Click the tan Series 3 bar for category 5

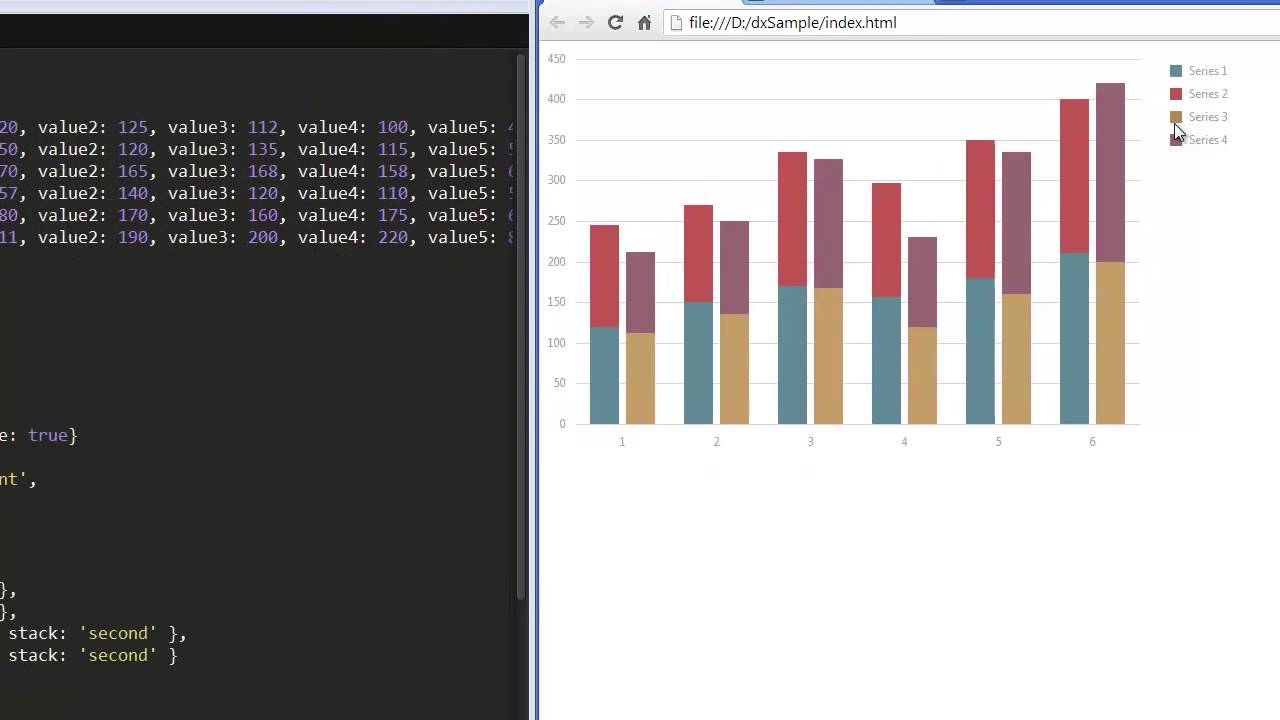(1016, 359)
